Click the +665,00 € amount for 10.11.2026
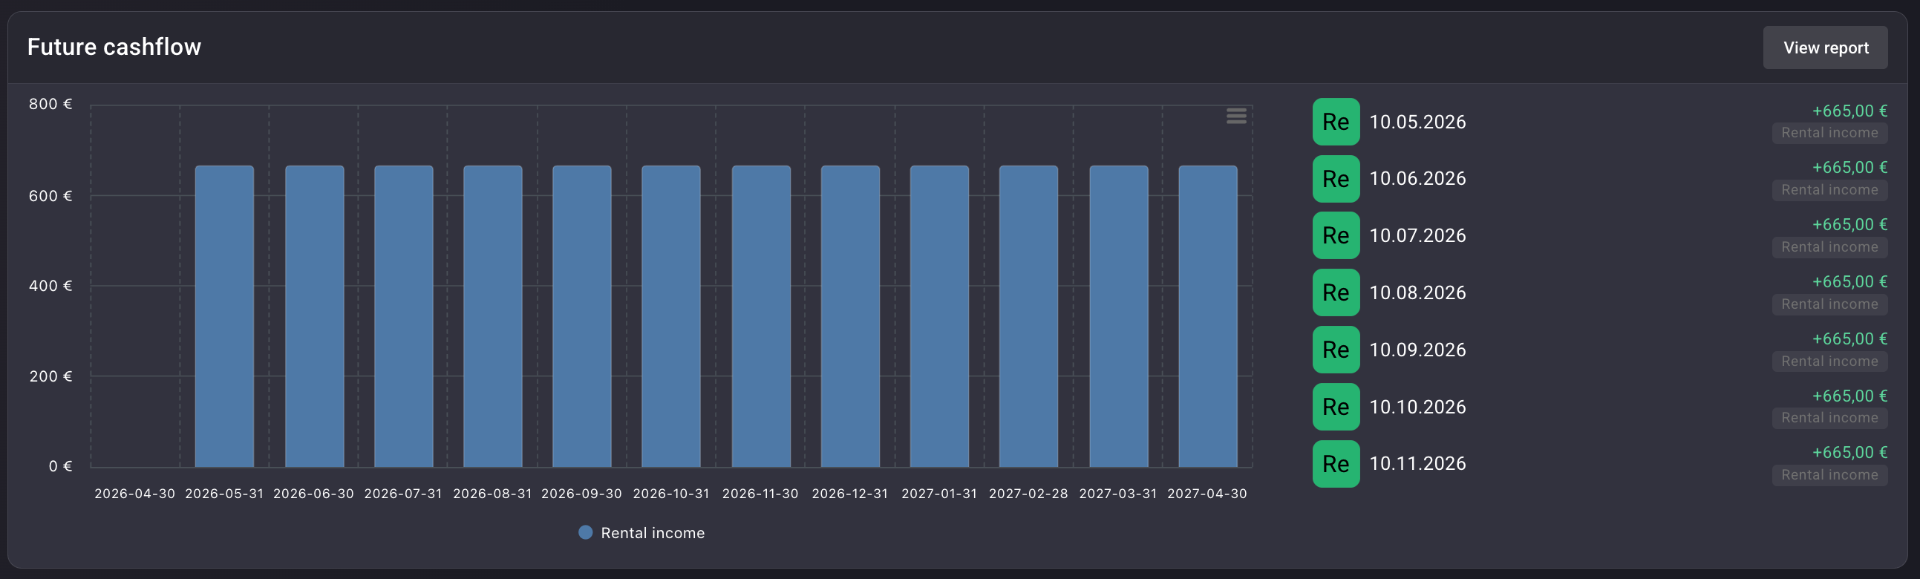This screenshot has height=579, width=1920. (x=1850, y=453)
